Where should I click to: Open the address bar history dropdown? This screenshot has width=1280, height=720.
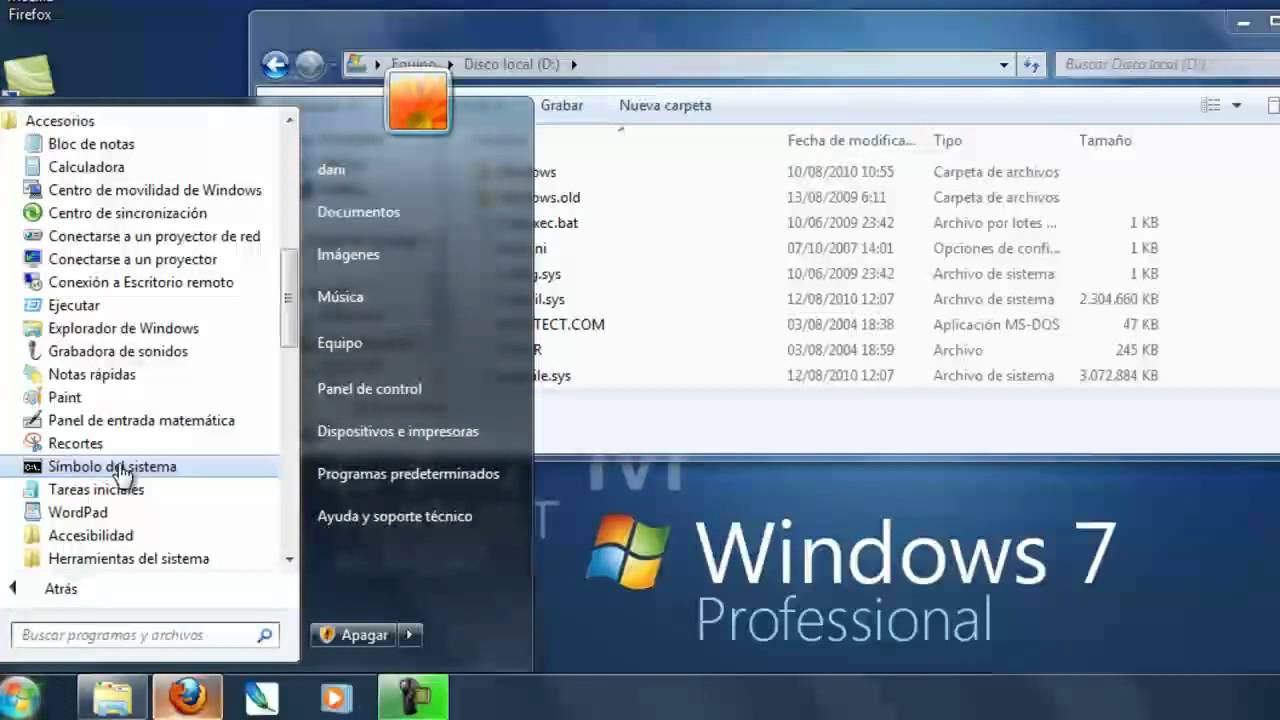pyautogui.click(x=1004, y=64)
